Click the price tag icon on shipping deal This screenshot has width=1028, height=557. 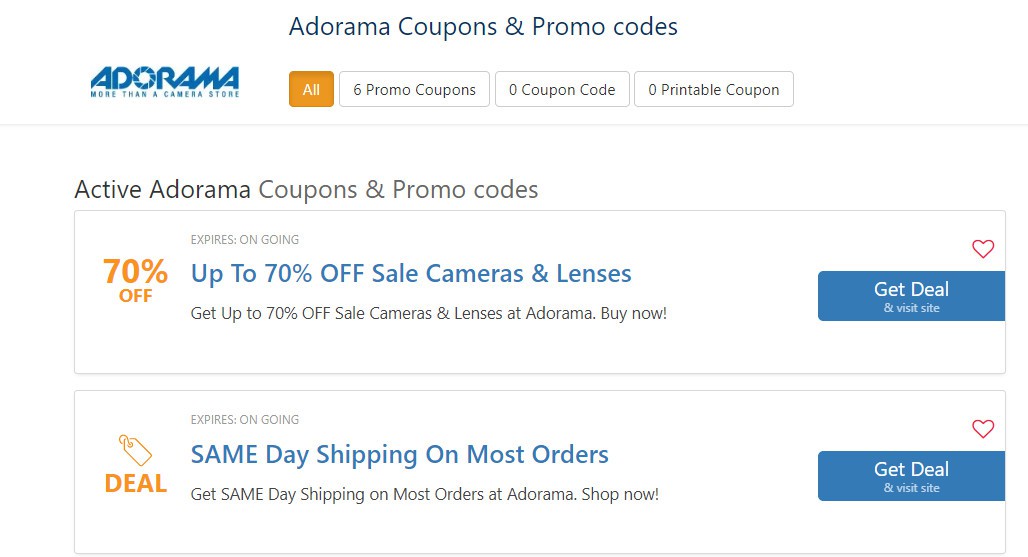(x=135, y=449)
